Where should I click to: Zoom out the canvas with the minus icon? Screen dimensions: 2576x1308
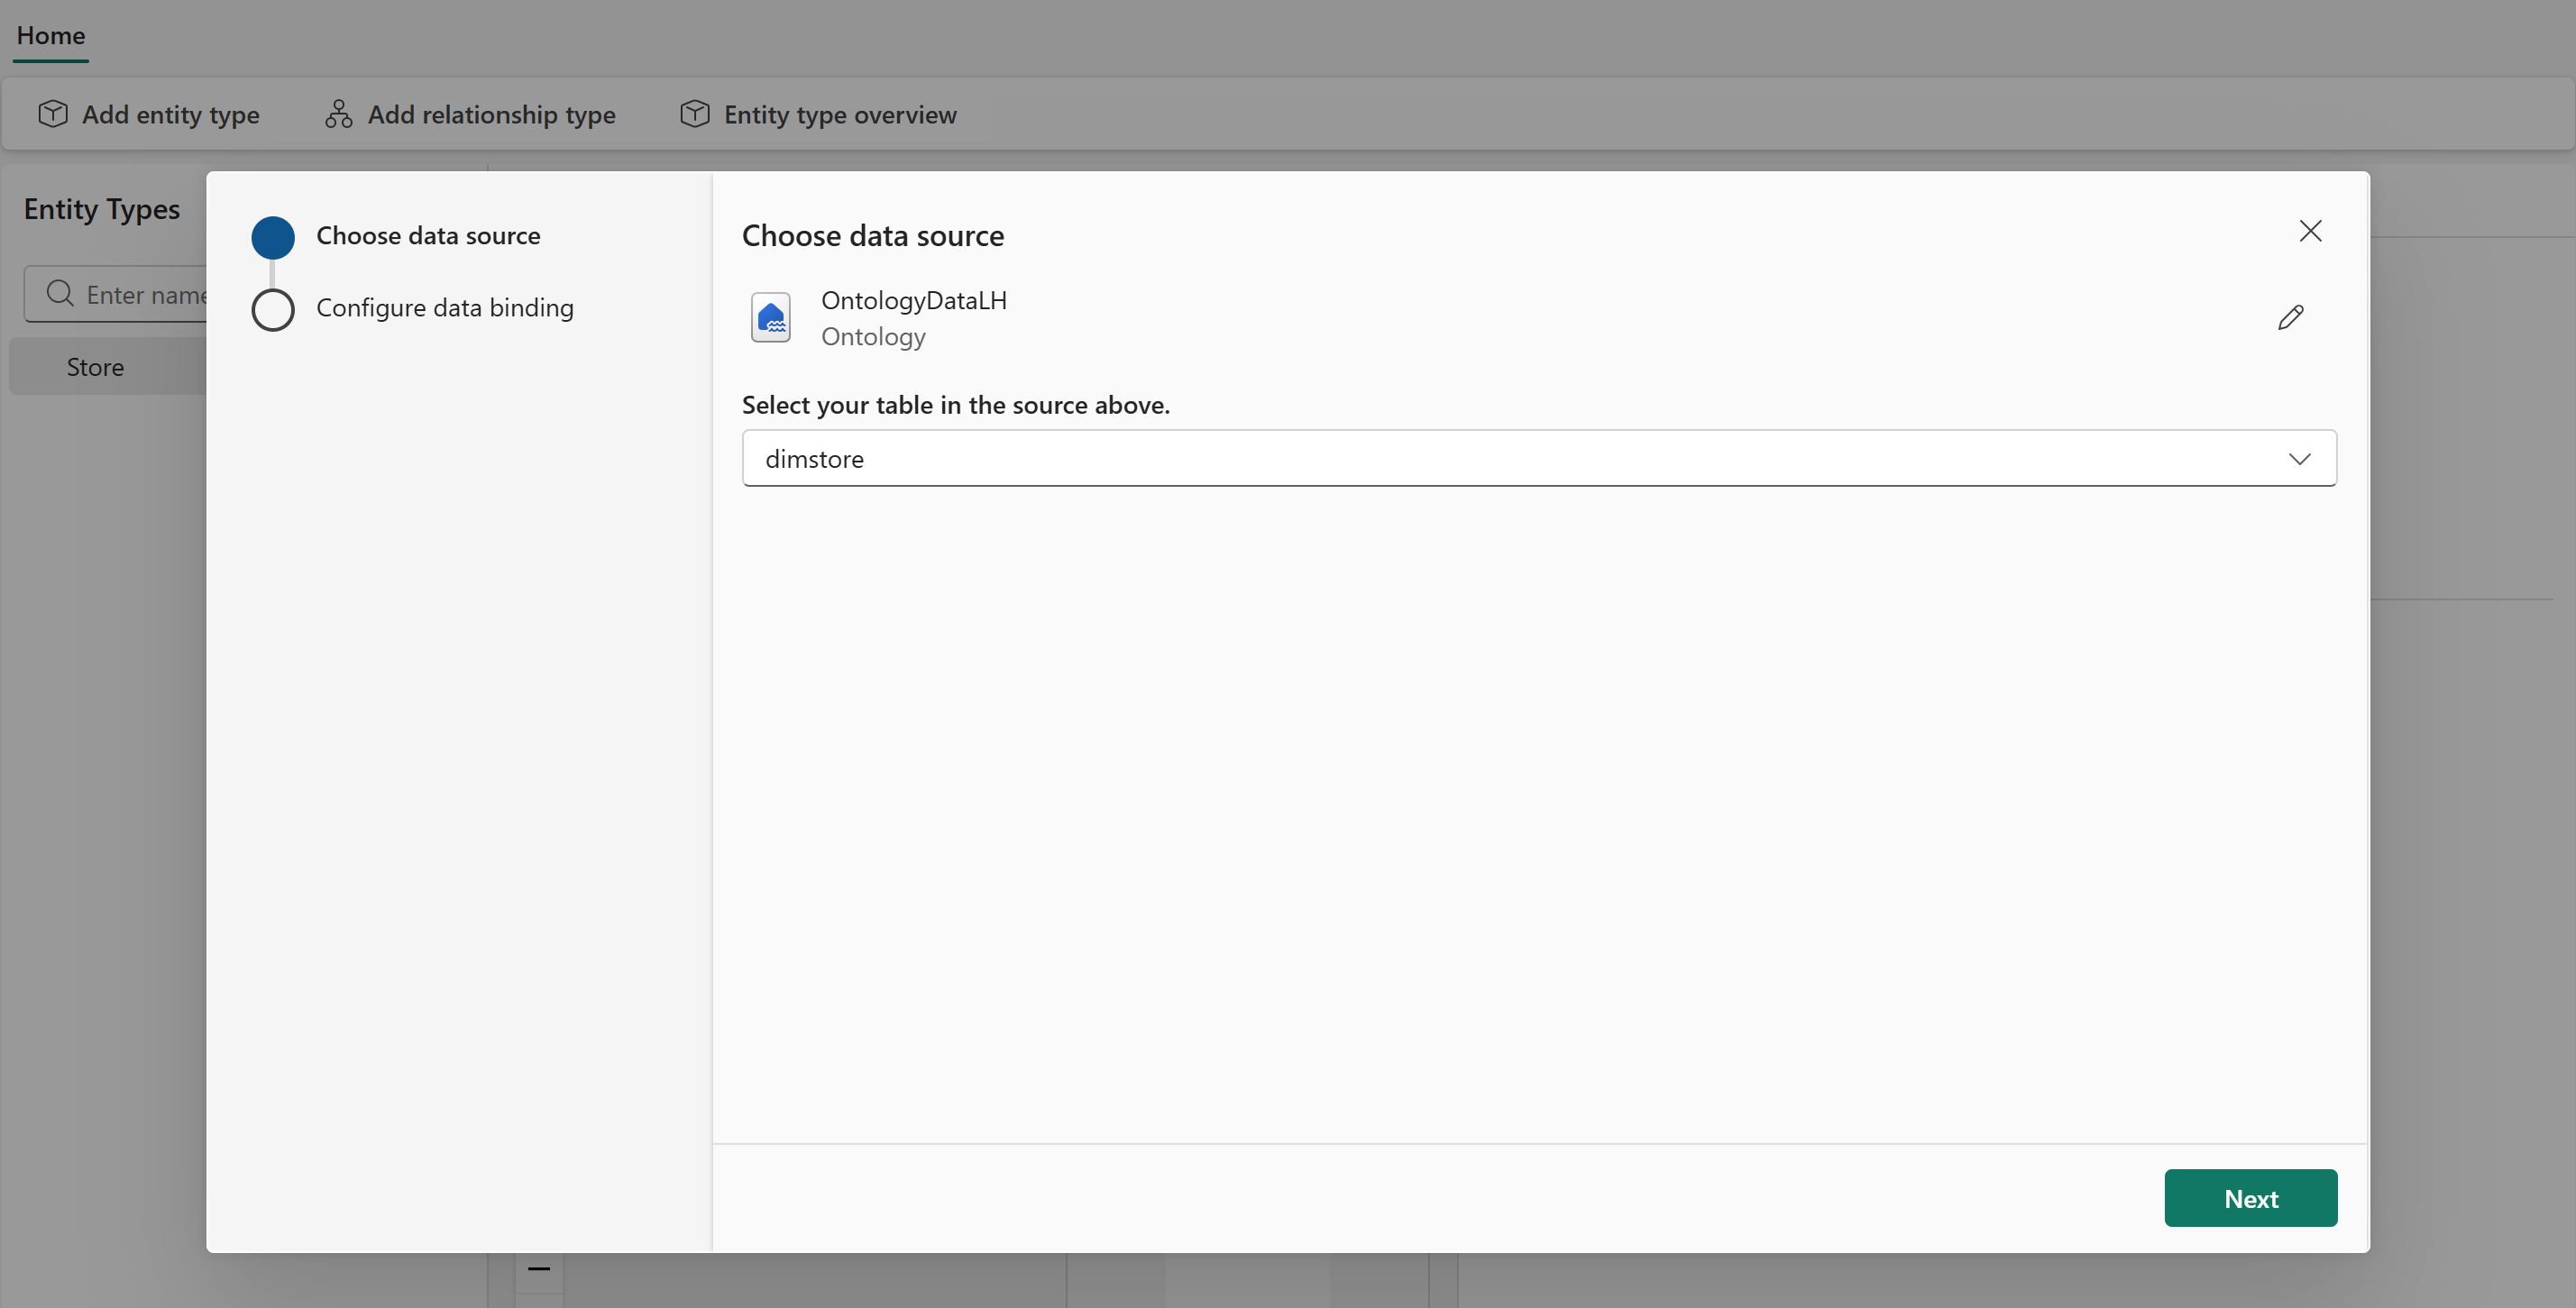pyautogui.click(x=539, y=1268)
